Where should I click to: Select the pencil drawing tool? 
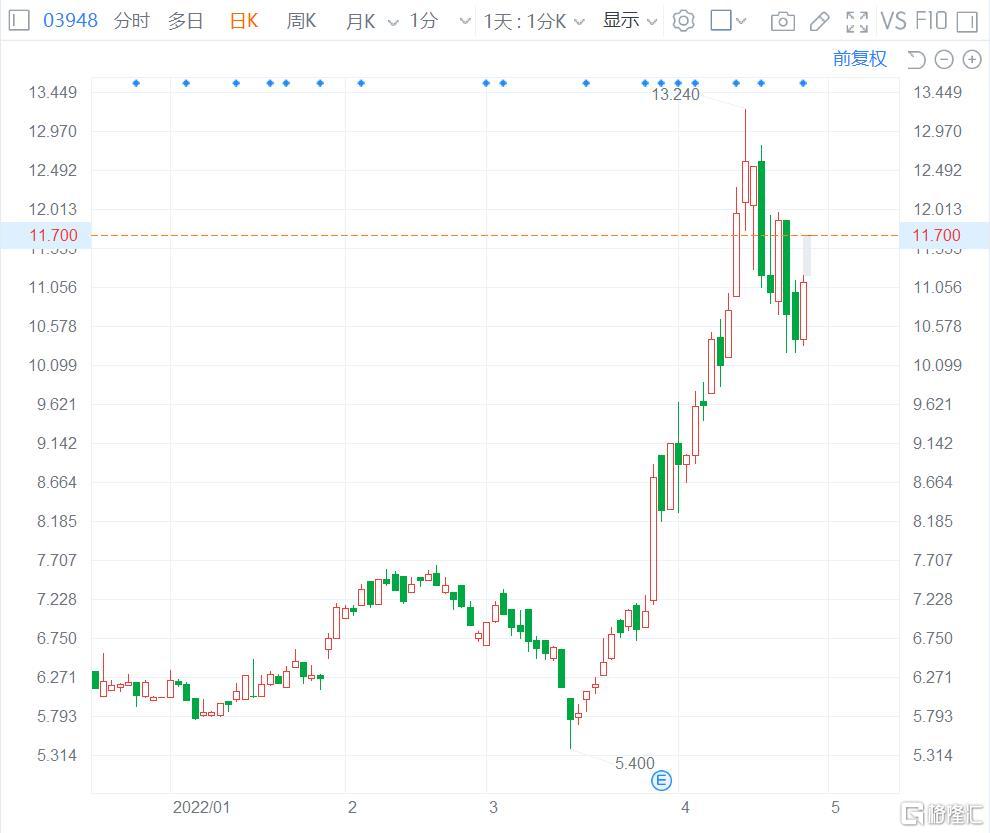[819, 21]
